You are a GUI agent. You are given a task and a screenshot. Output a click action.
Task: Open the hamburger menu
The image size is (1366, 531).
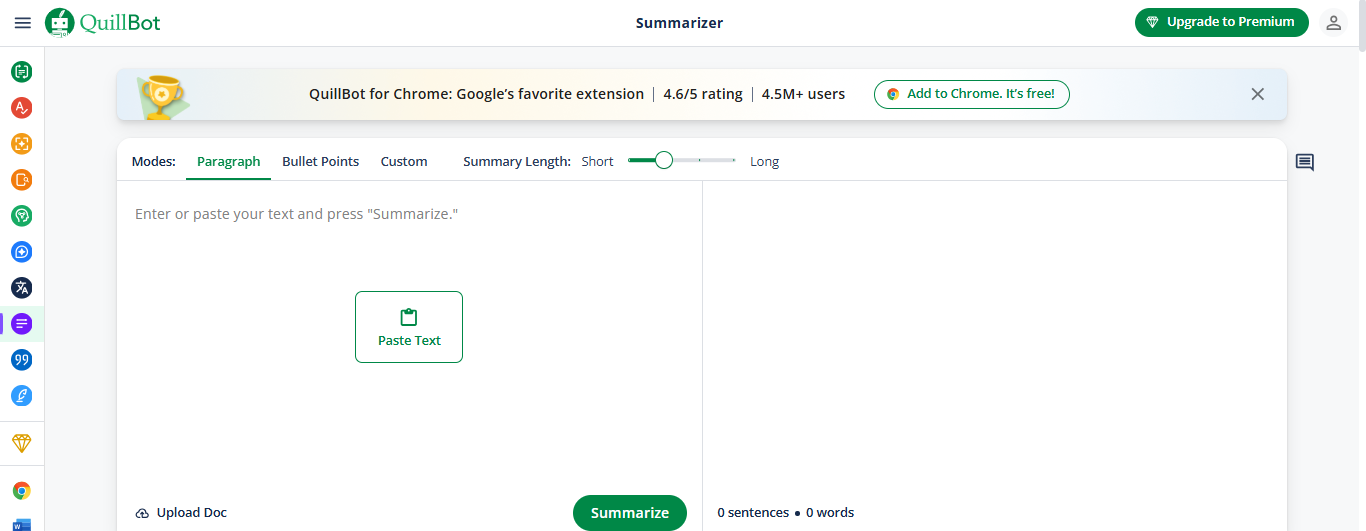point(22,22)
